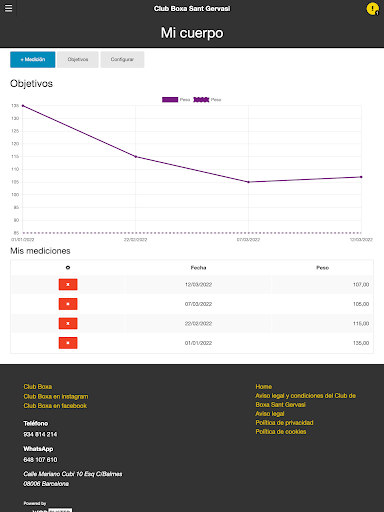Open the hamburger menu
Screen dimensions: 384x512
[8, 8]
